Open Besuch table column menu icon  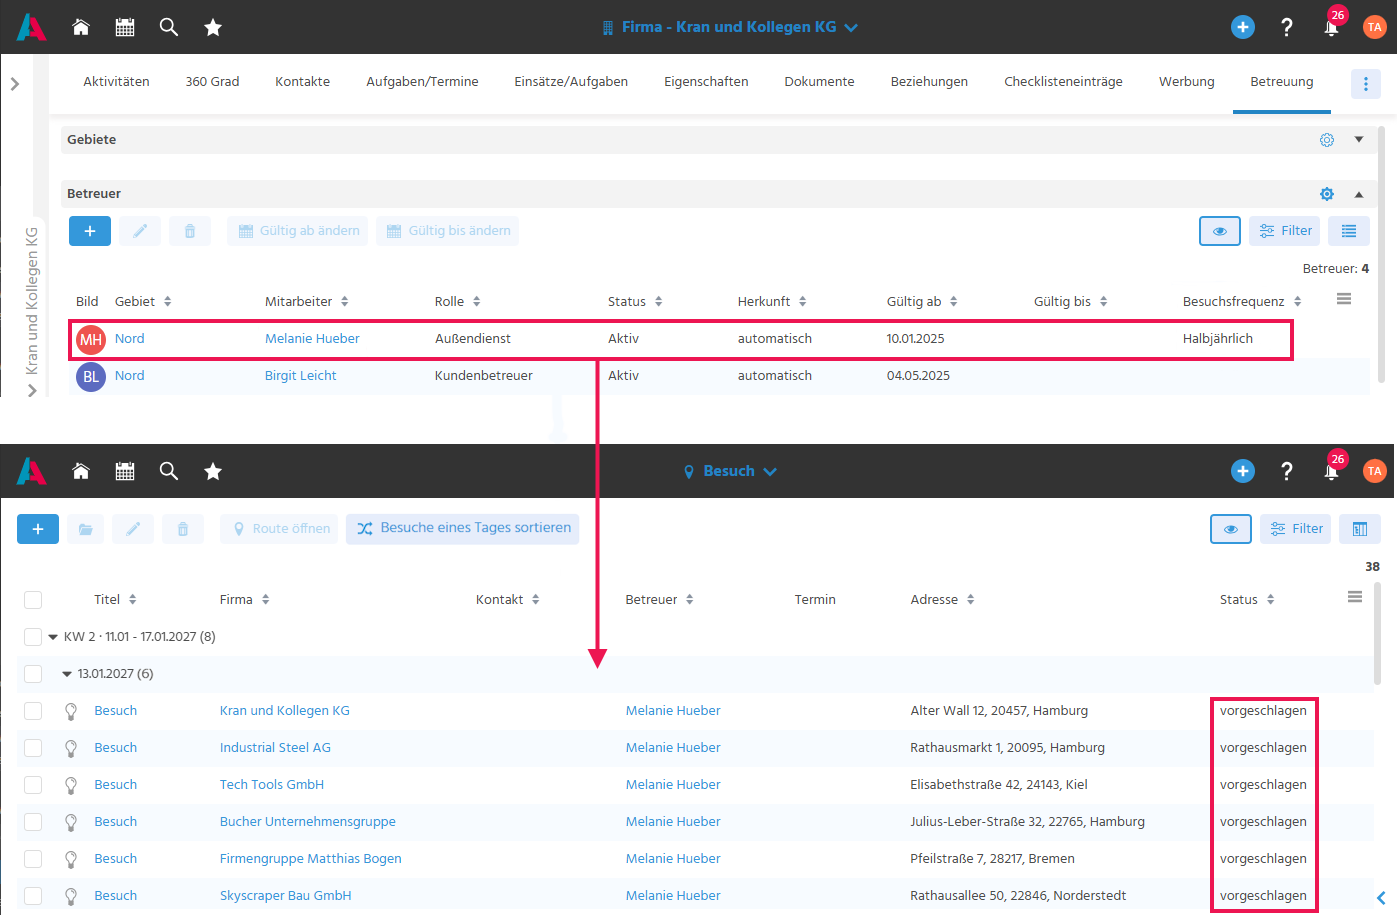point(1355,597)
